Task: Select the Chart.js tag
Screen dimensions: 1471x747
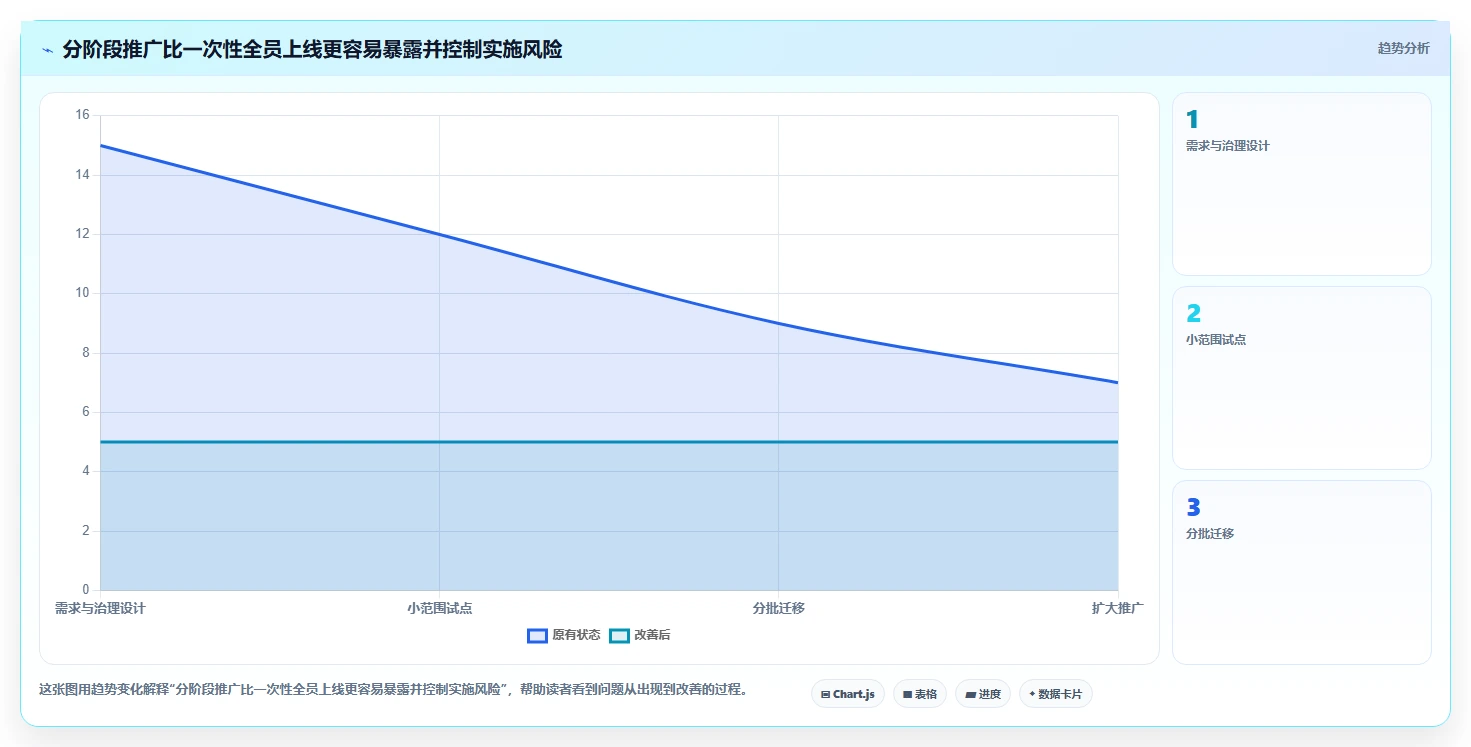Action: (847, 694)
